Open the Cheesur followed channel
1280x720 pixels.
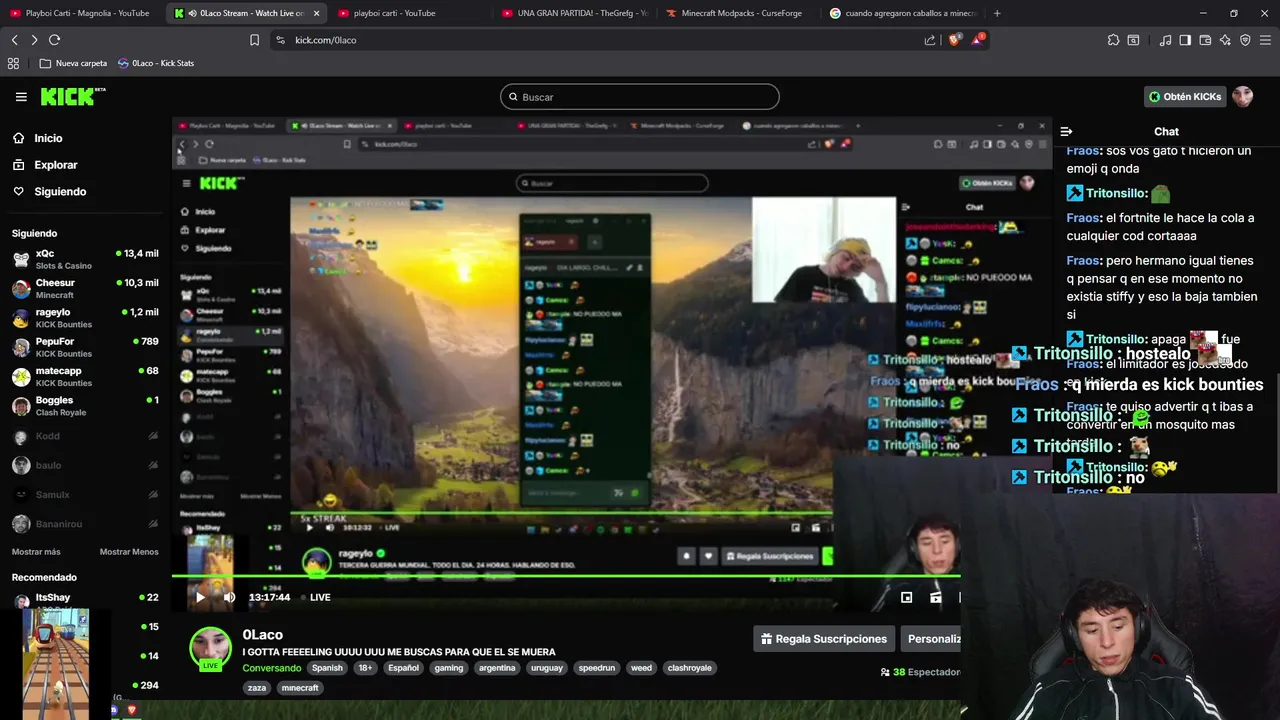(85, 288)
